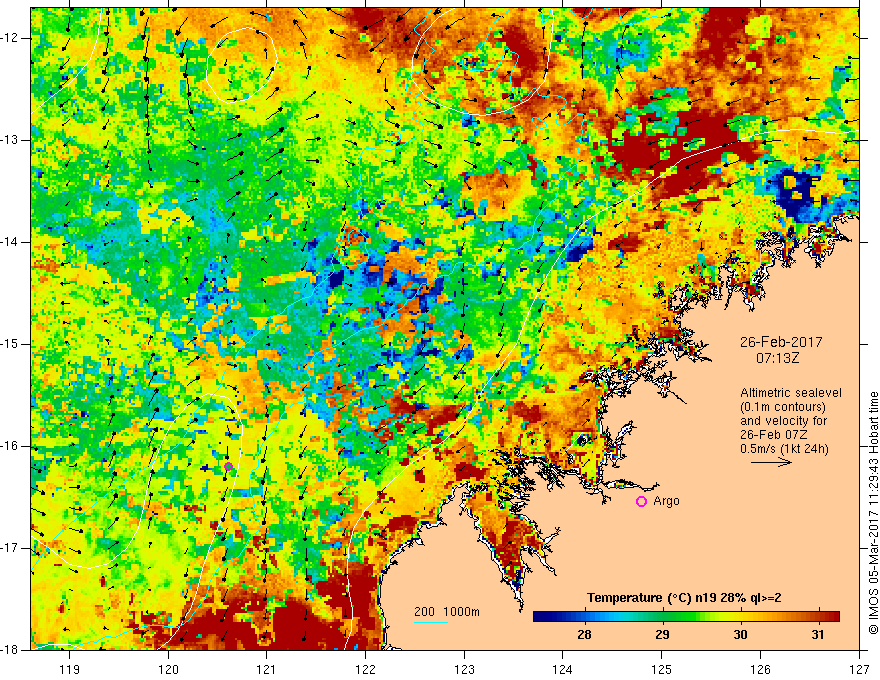Image resolution: width=880 pixels, height=680 pixels.
Task: Click the '-16' latitude axis label
Action: coord(11,446)
